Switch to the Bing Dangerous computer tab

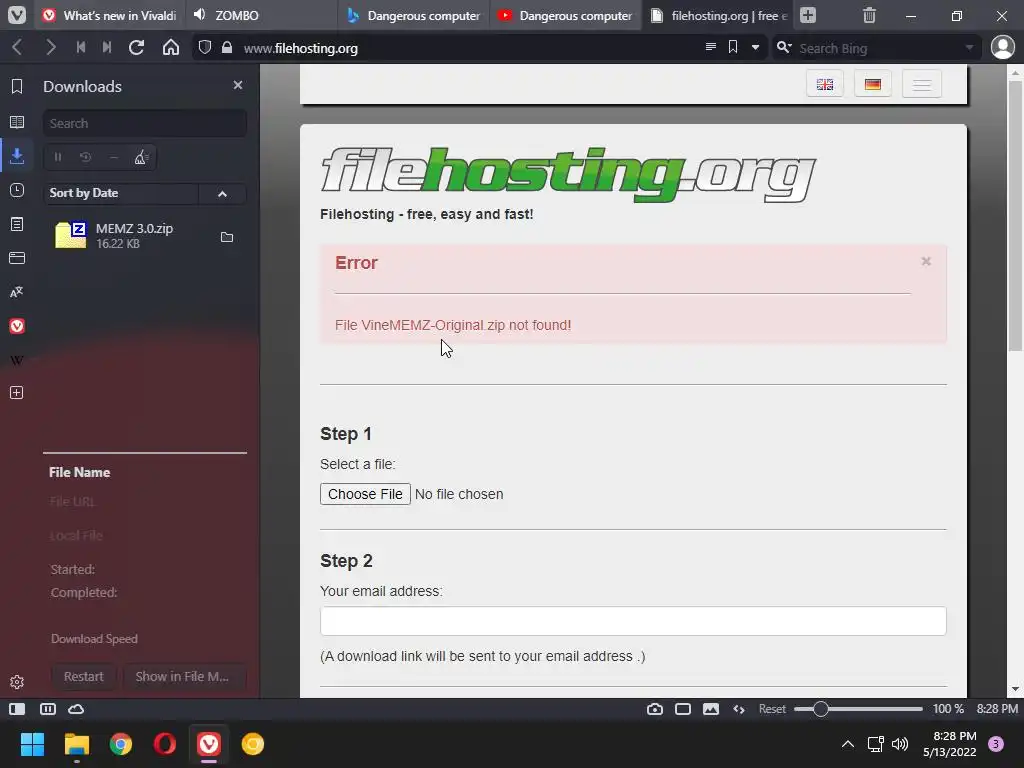[x=413, y=15]
